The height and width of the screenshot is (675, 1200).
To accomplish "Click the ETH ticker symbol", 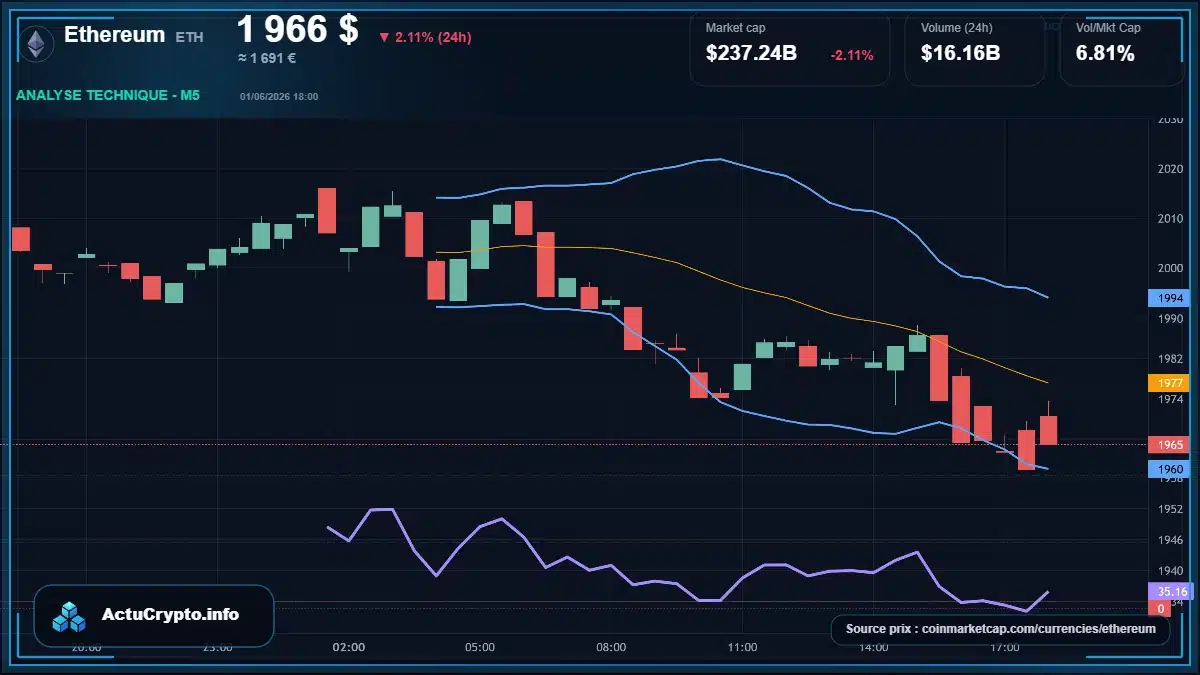I will pyautogui.click(x=189, y=37).
